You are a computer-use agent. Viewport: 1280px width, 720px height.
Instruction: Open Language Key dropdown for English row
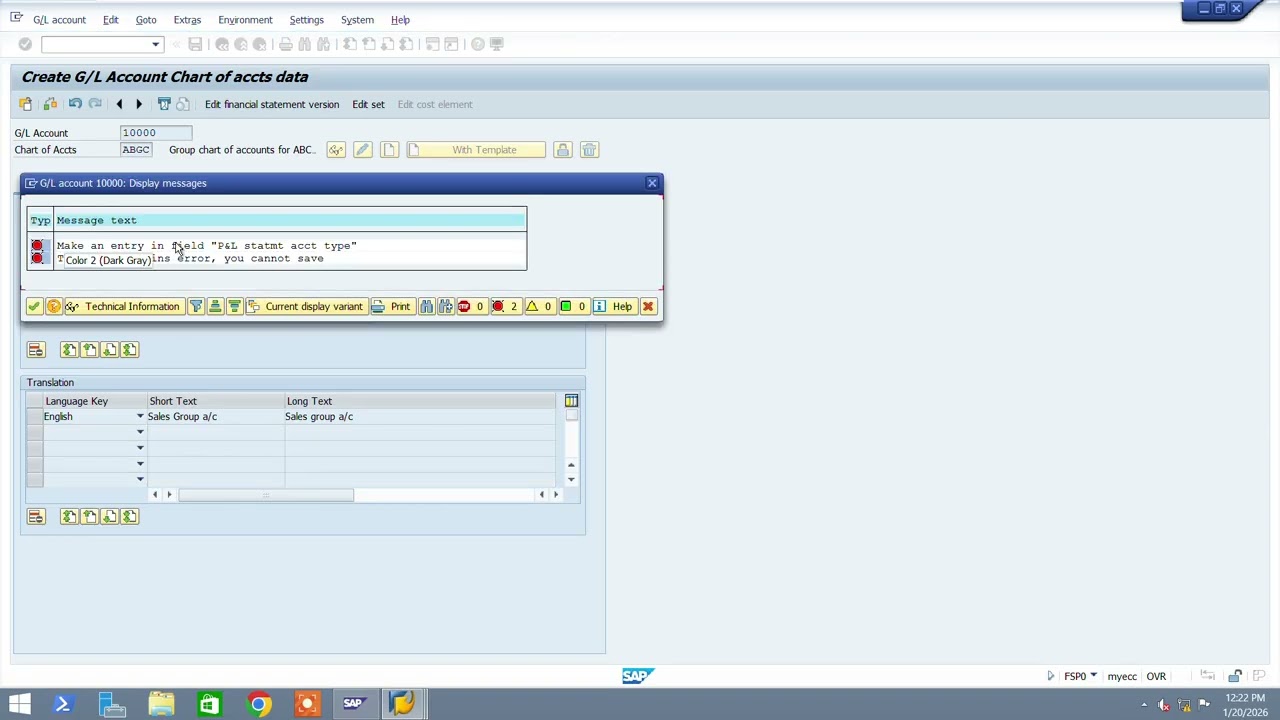(140, 417)
